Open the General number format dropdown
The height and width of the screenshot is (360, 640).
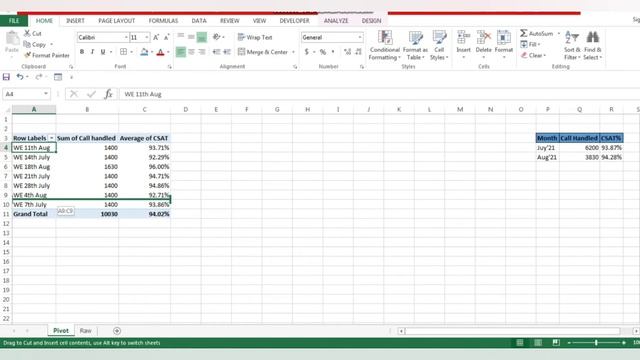point(360,38)
